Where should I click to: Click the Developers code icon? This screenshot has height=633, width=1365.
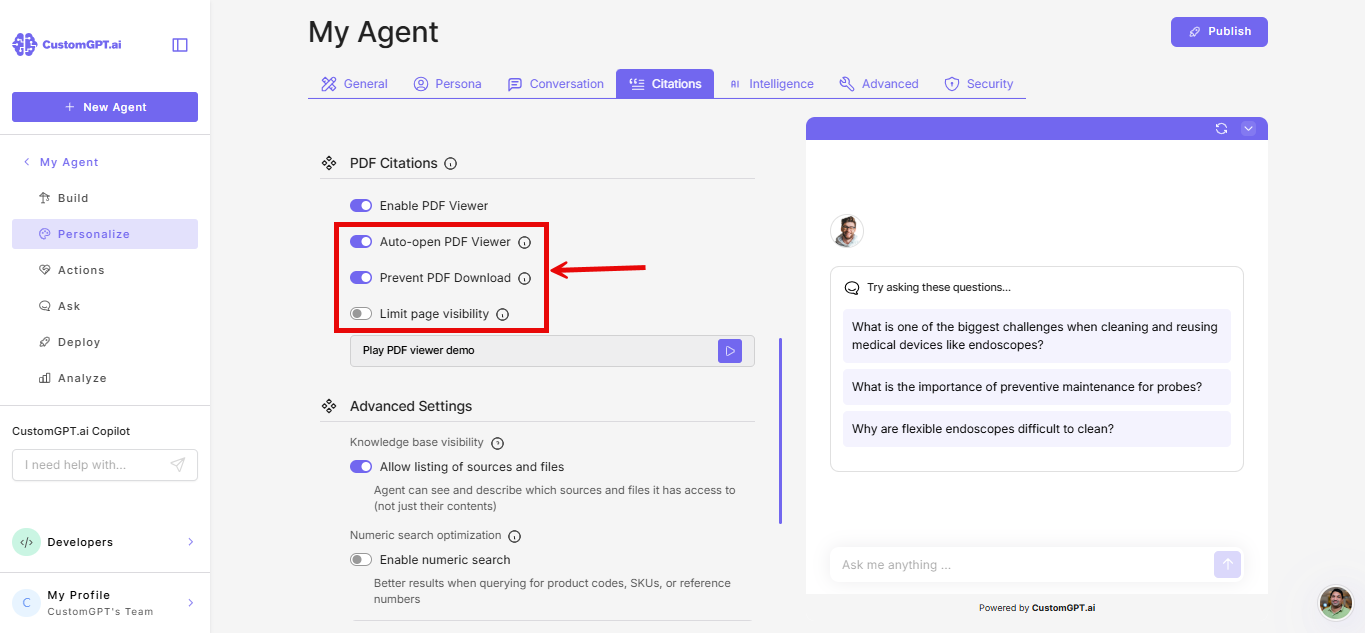click(x=26, y=542)
